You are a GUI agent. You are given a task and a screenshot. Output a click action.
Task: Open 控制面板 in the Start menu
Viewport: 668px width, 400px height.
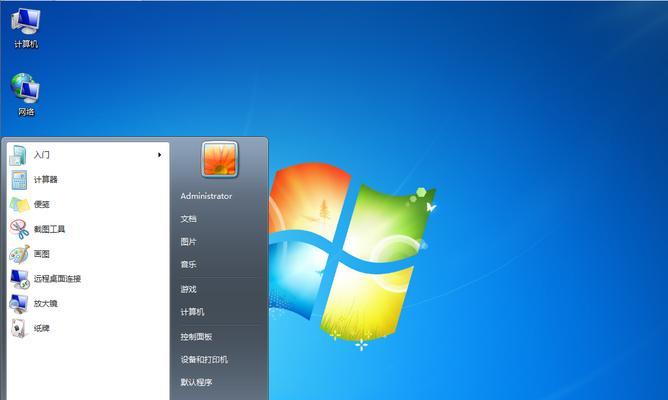pos(196,337)
